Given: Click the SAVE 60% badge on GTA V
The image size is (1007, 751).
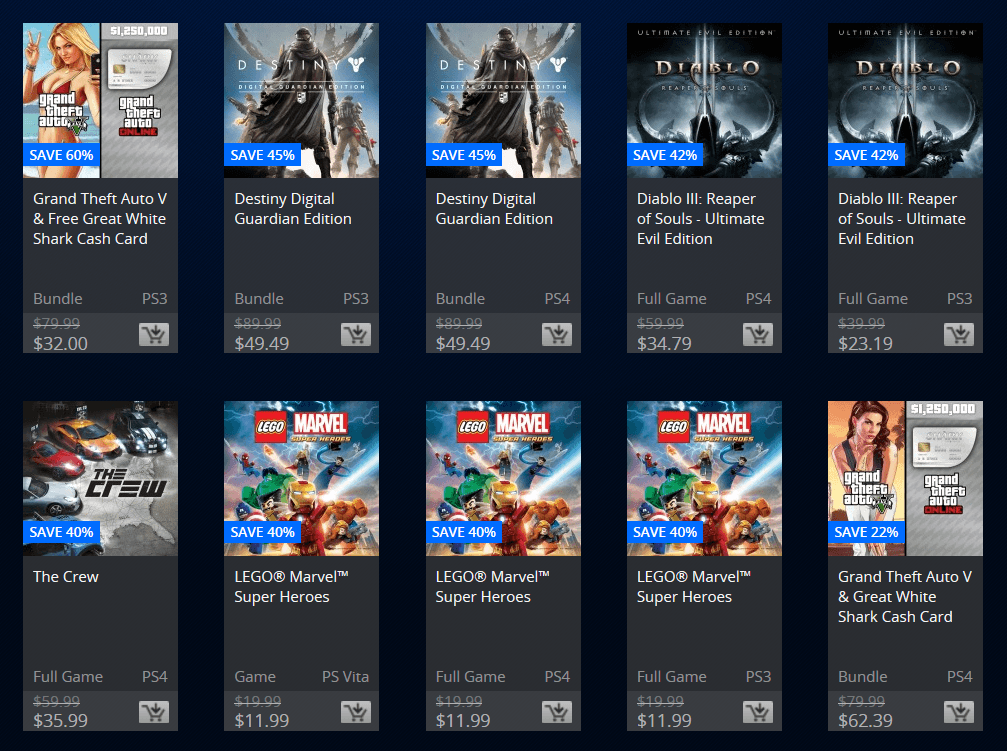Looking at the screenshot, I should (61, 155).
